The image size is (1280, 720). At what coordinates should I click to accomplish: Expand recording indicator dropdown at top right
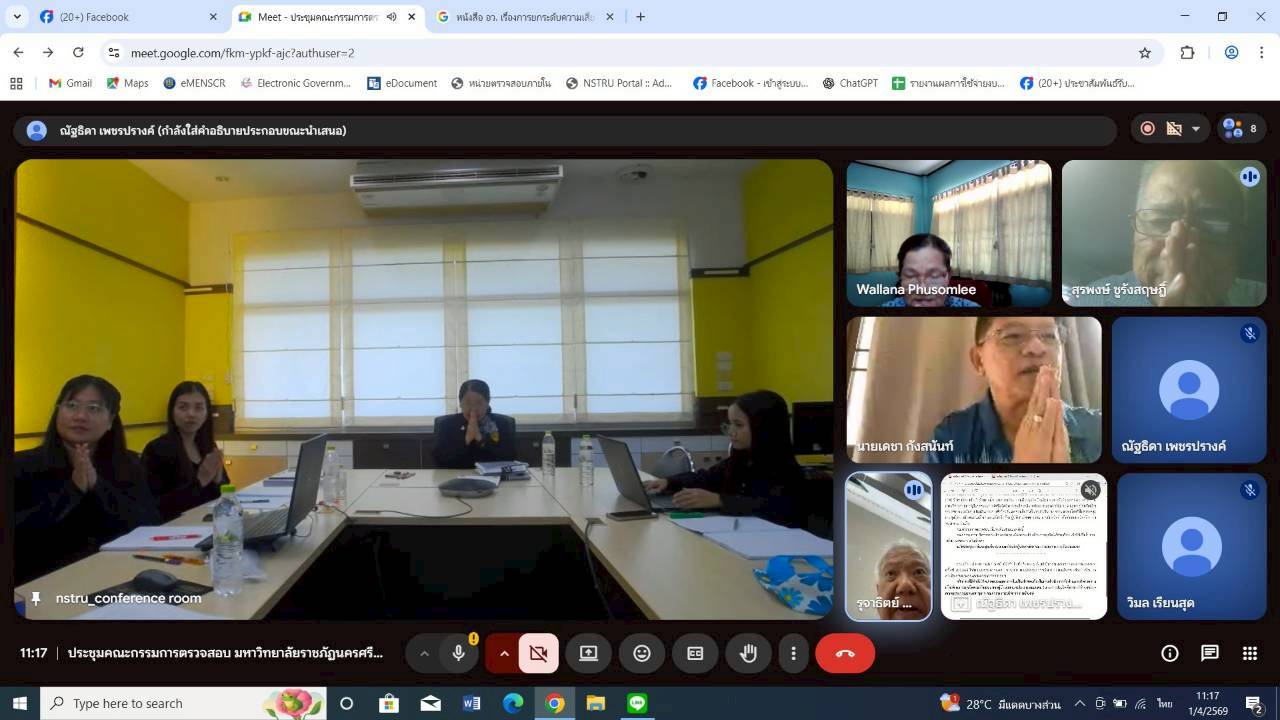[1195, 129]
